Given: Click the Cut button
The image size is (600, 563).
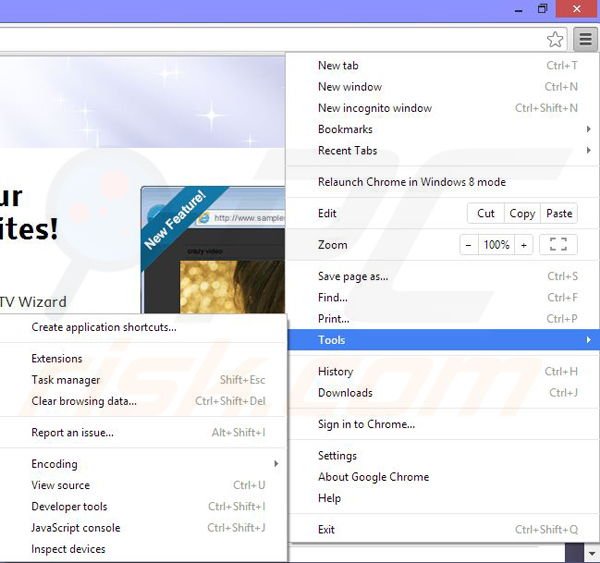Looking at the screenshot, I should tap(486, 213).
